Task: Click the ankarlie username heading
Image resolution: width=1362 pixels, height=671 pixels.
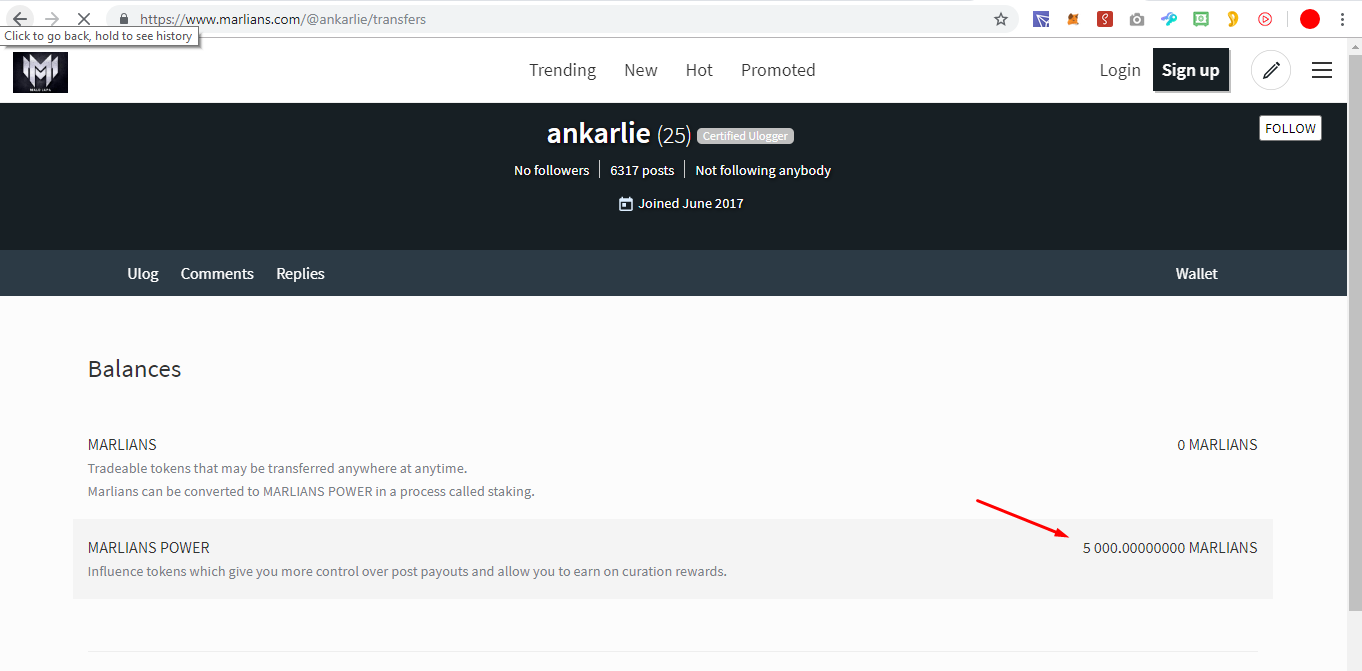Action: pos(598,133)
